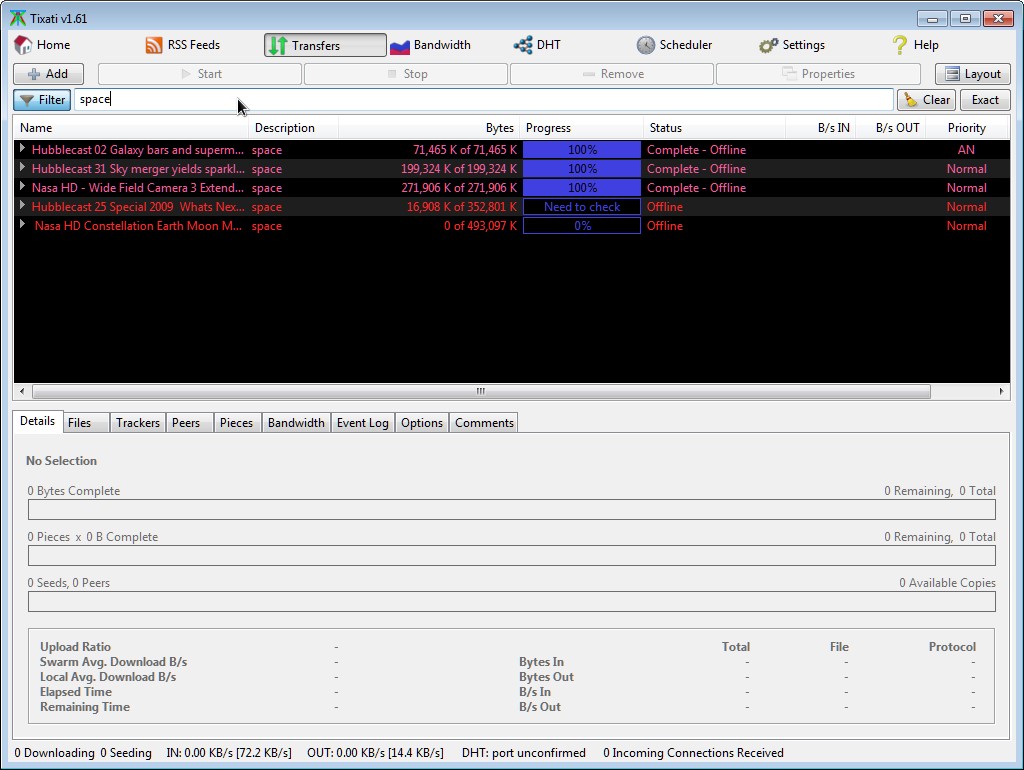Click the Need to check progress bar

coord(581,206)
